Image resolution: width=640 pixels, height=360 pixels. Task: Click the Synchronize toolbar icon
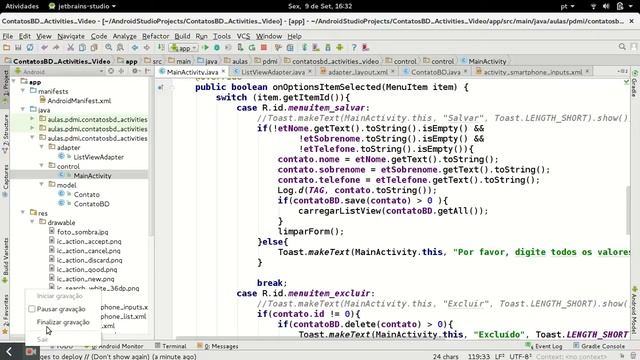click(30, 48)
